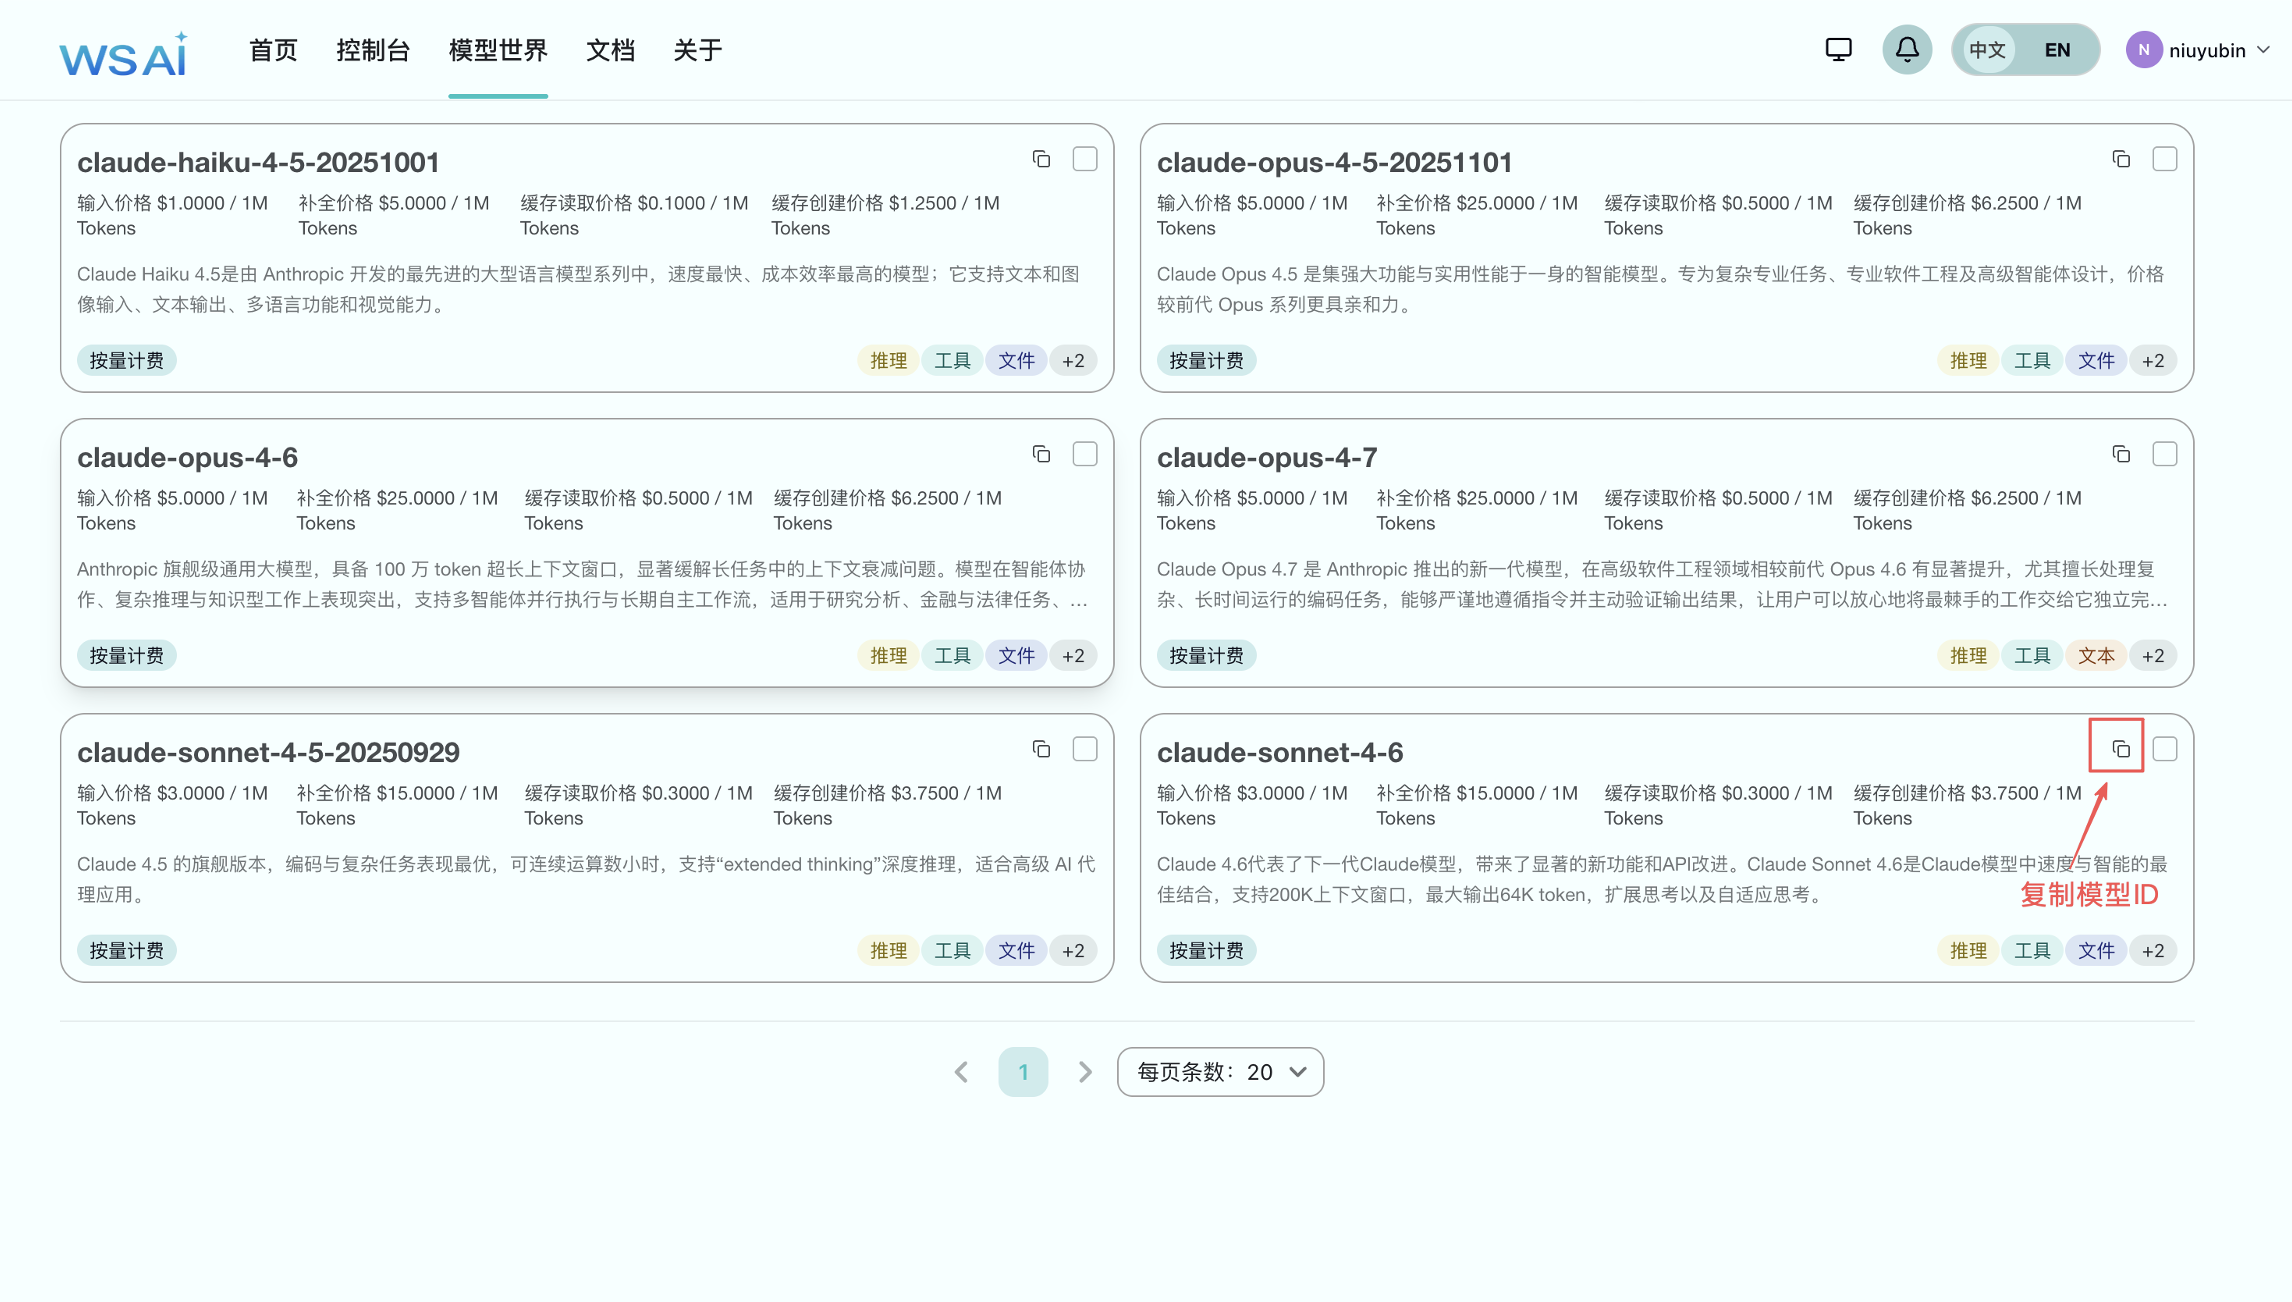Select checkbox for claude-haiku-4-5-20251001

click(x=1085, y=159)
